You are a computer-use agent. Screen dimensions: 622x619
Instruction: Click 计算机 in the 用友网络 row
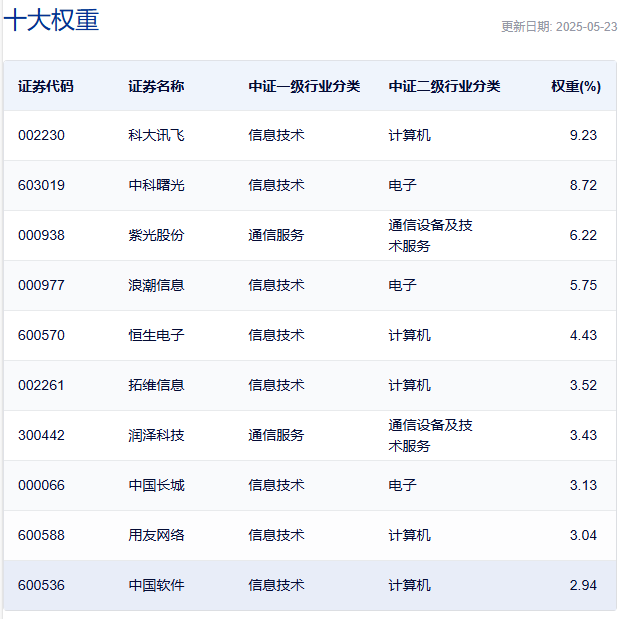(x=409, y=535)
